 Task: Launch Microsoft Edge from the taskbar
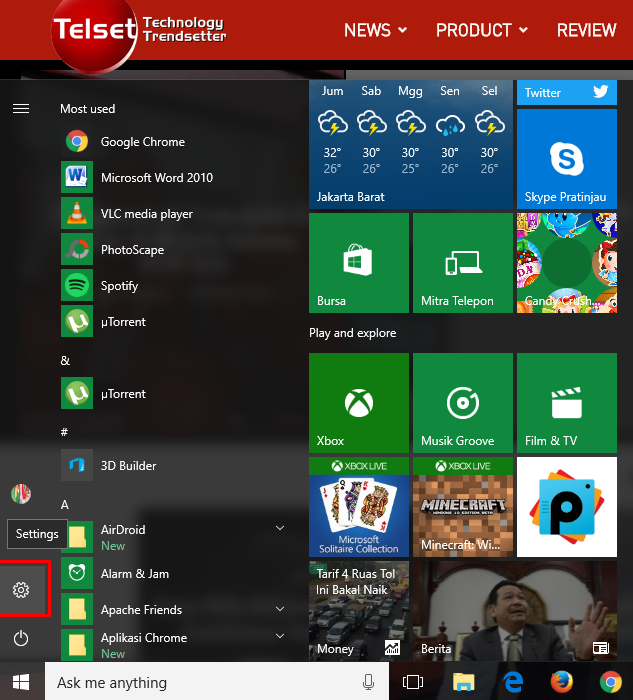[x=513, y=682]
